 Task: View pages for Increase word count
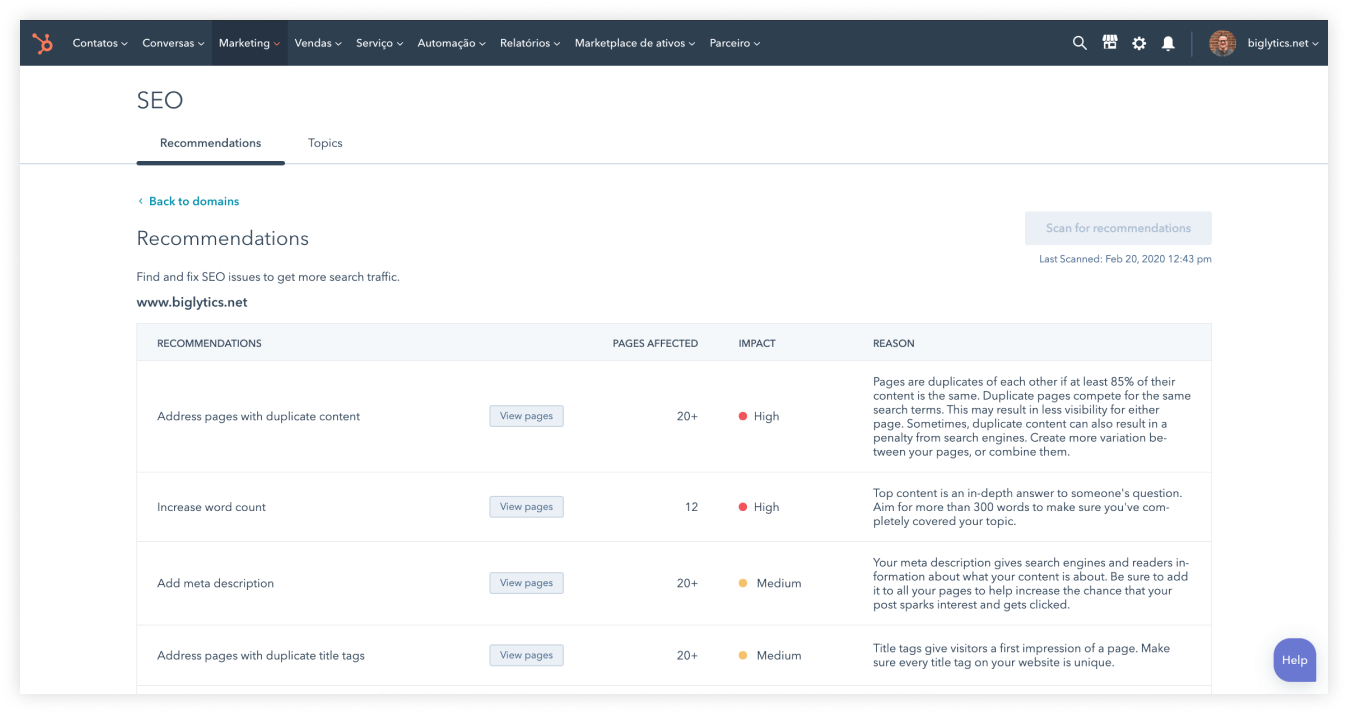526,507
